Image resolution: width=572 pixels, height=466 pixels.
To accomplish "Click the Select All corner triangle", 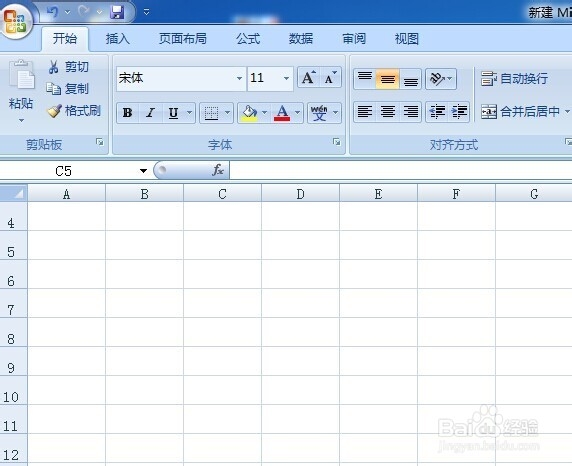I will pyautogui.click(x=14, y=193).
